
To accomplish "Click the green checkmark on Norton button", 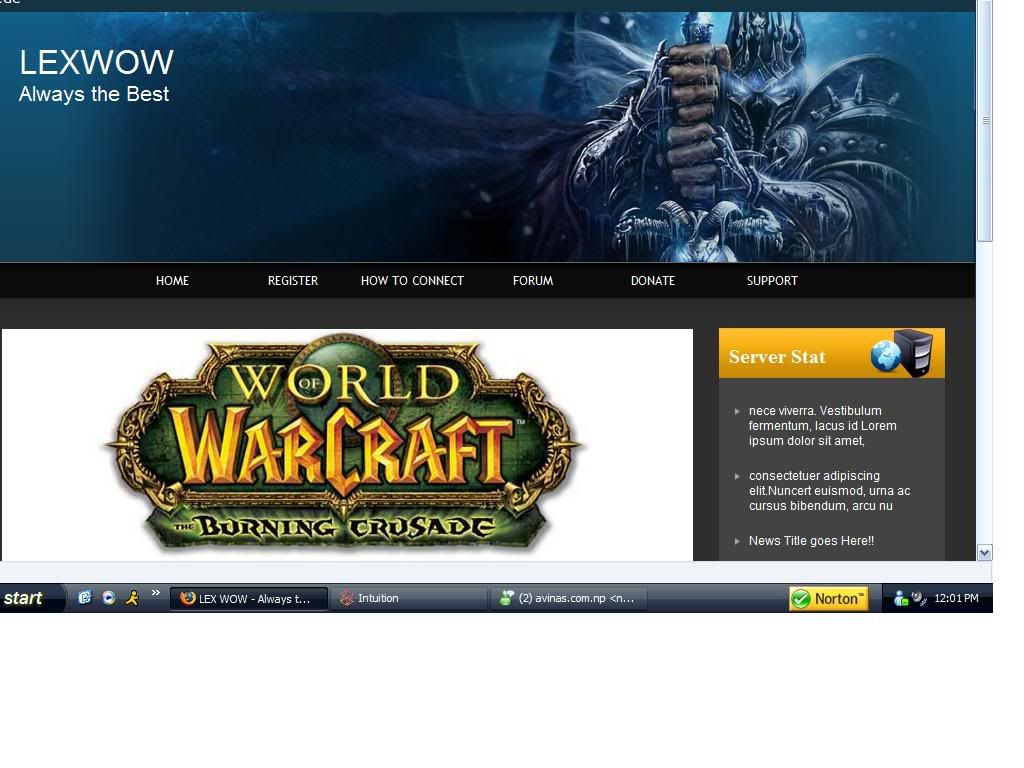I will pyautogui.click(x=801, y=599).
